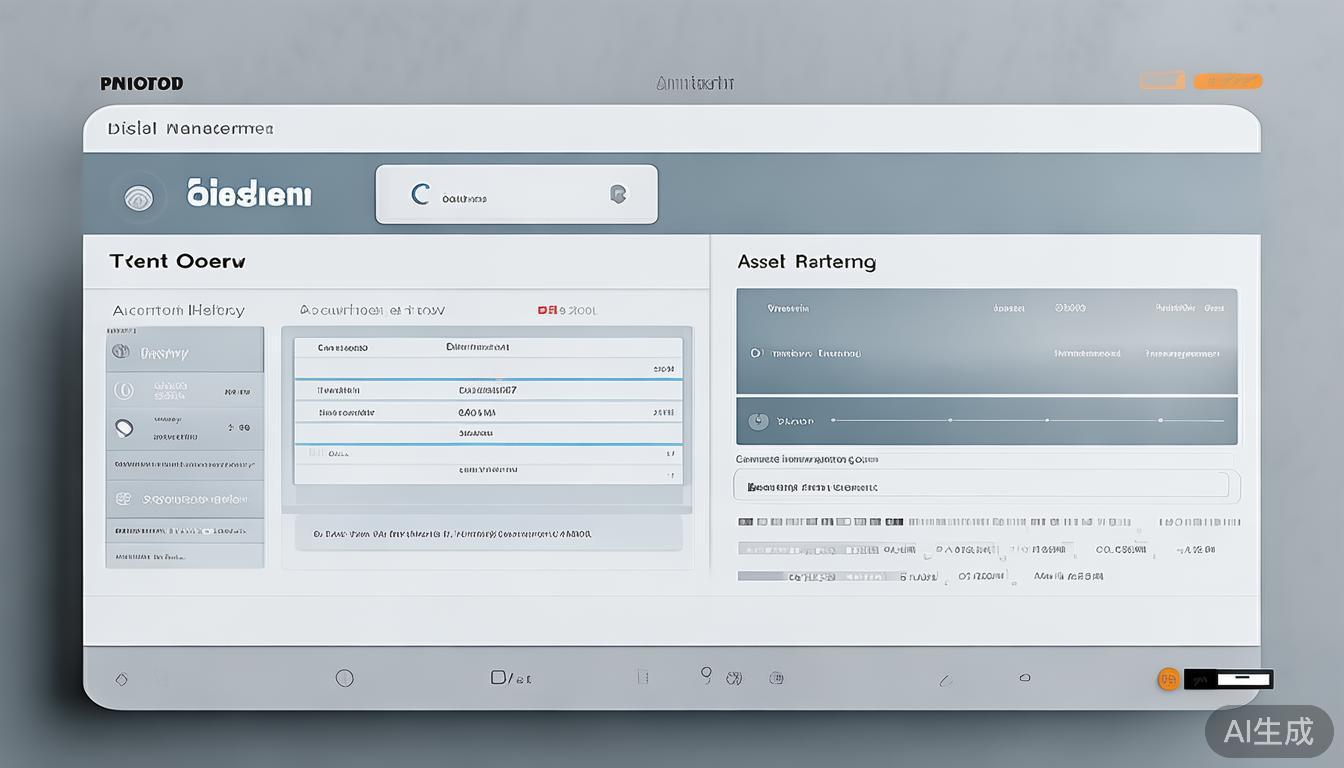Screen dimensions: 1344x768
Task: Click the pale orange button at top right
Action: click(1161, 81)
